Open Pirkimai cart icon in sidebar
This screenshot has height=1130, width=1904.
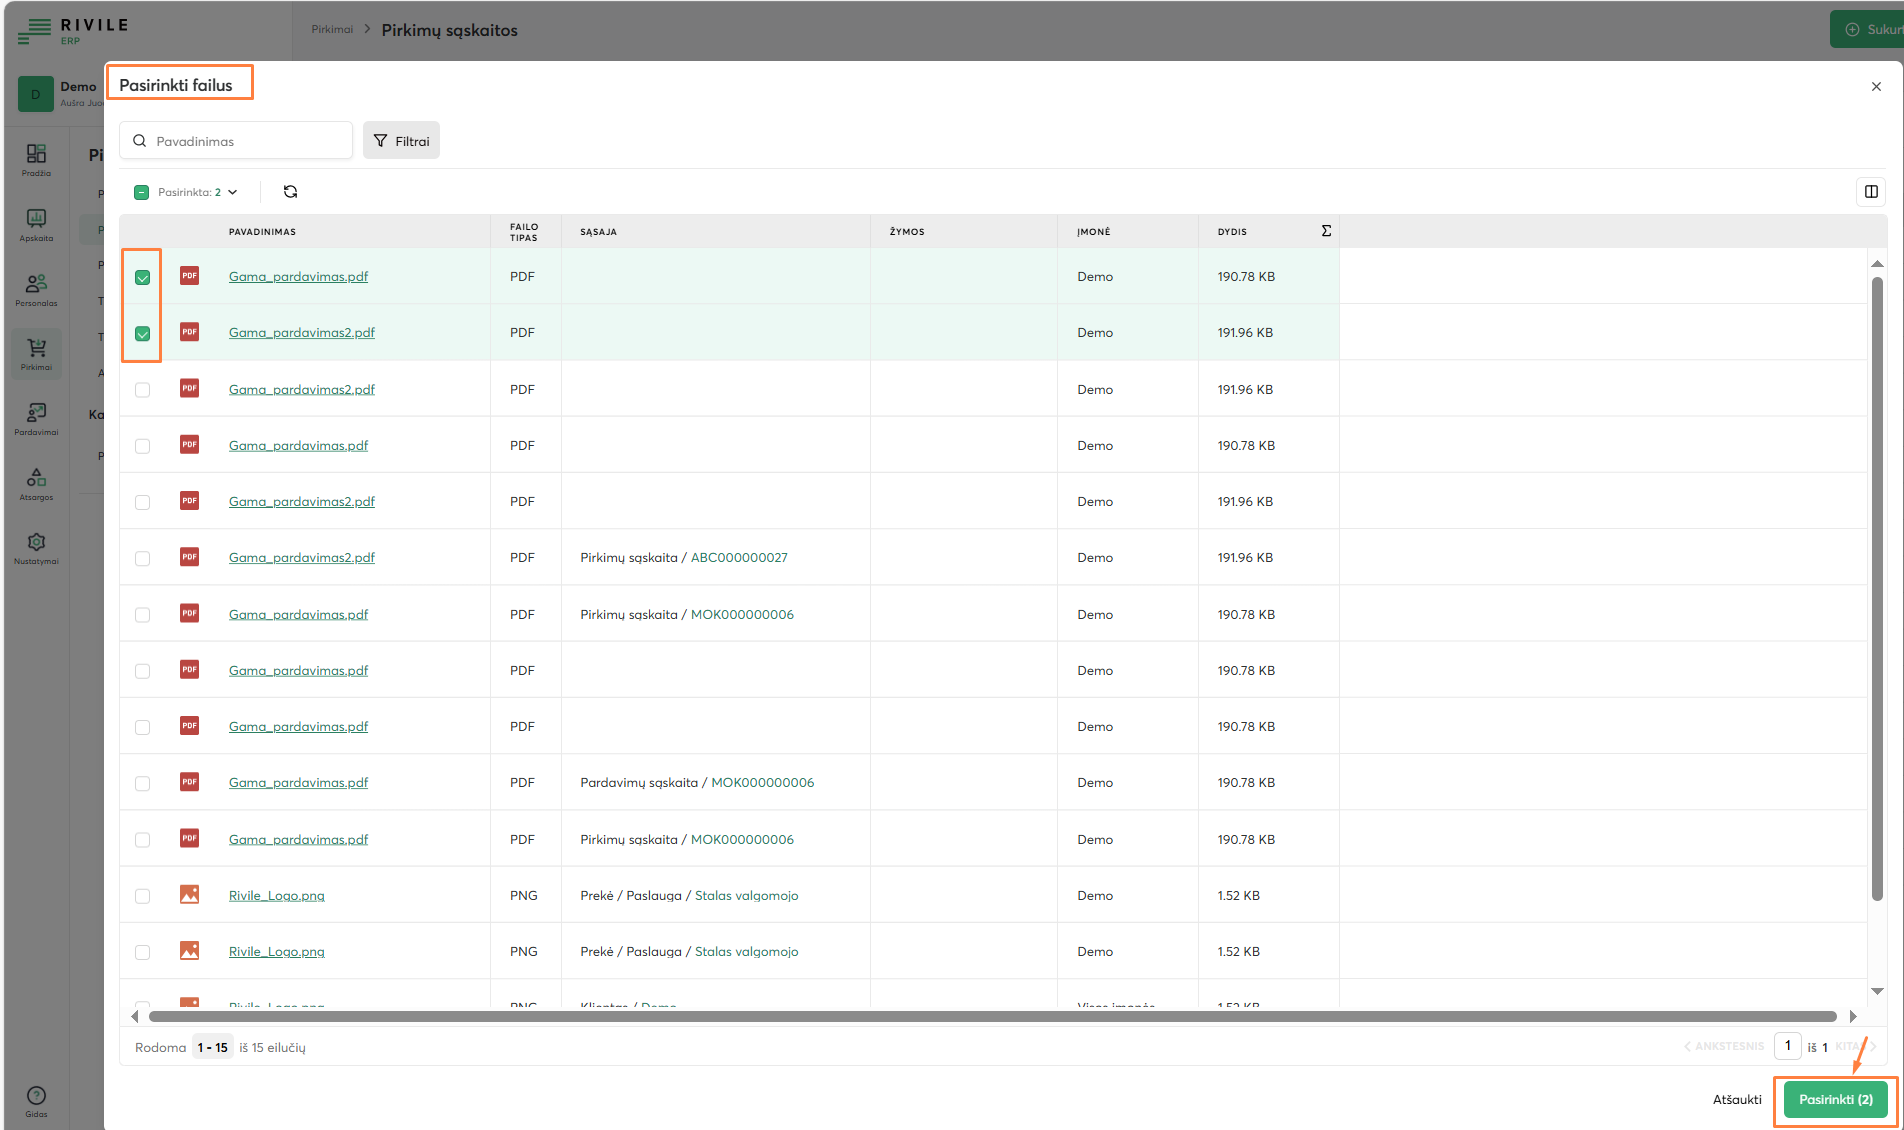pyautogui.click(x=37, y=353)
